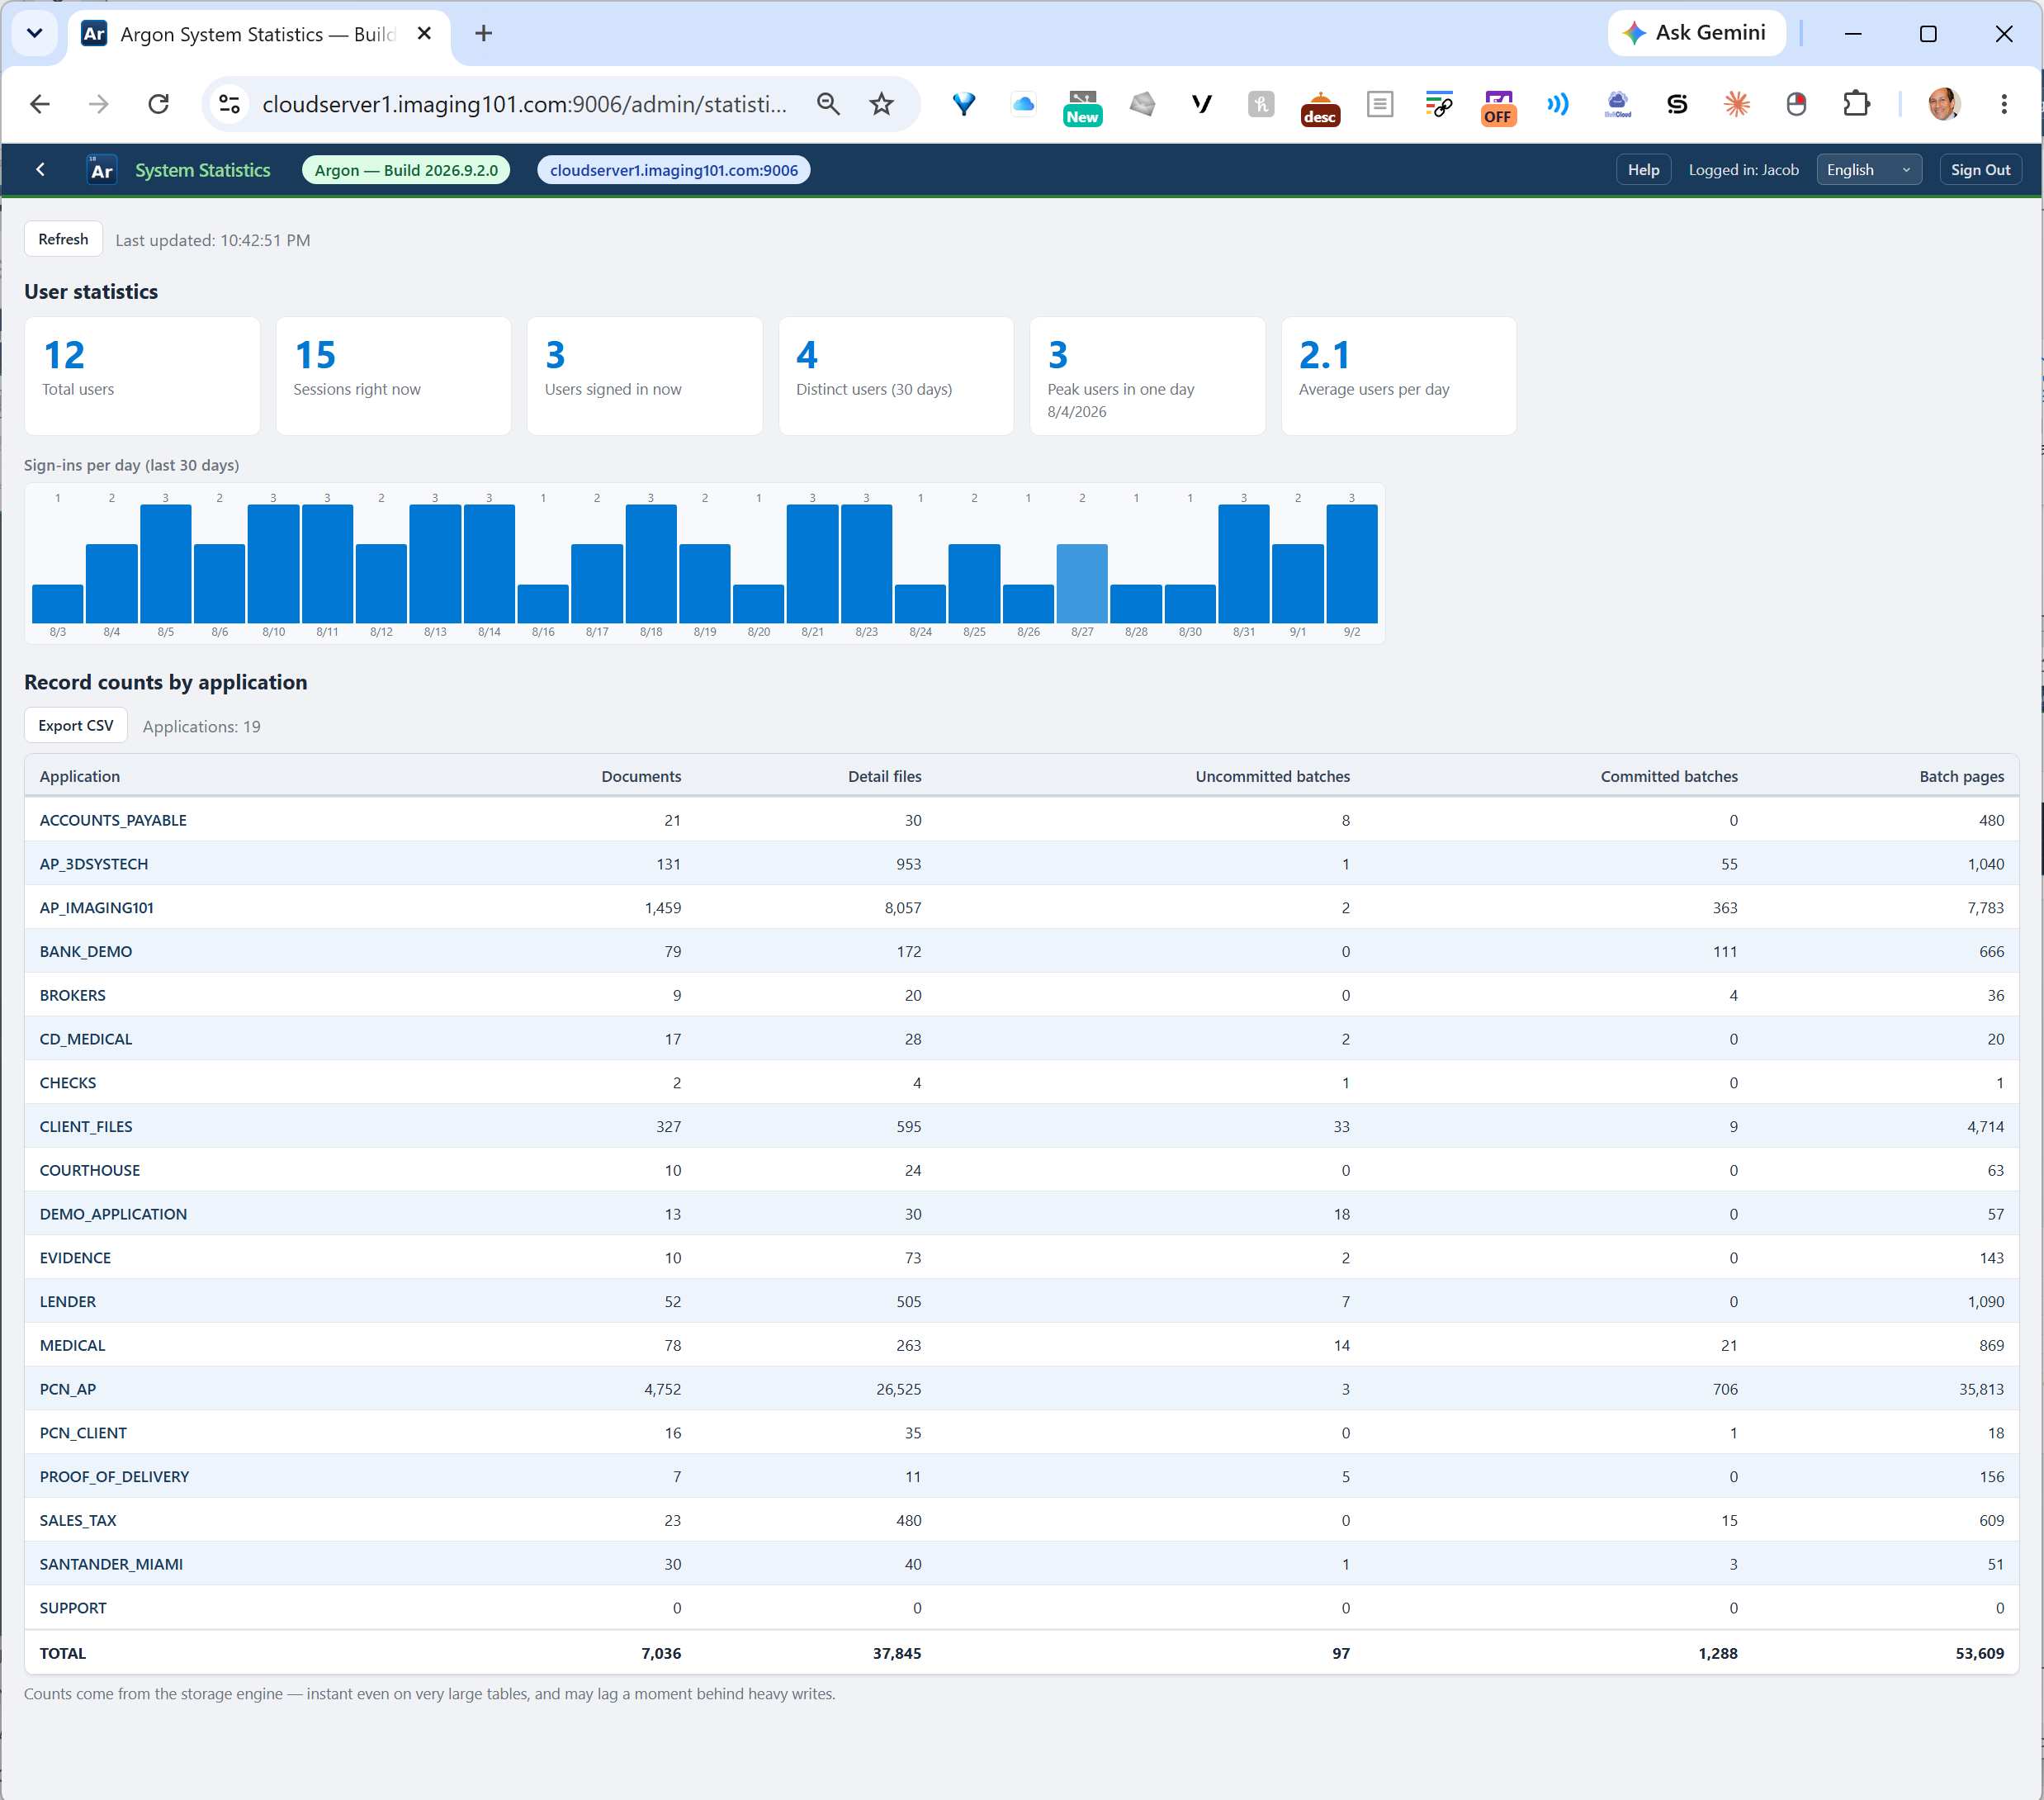Click AP_IMAGING101 documents value 1,459
Screen dimensions: 2044x1800
click(663, 908)
